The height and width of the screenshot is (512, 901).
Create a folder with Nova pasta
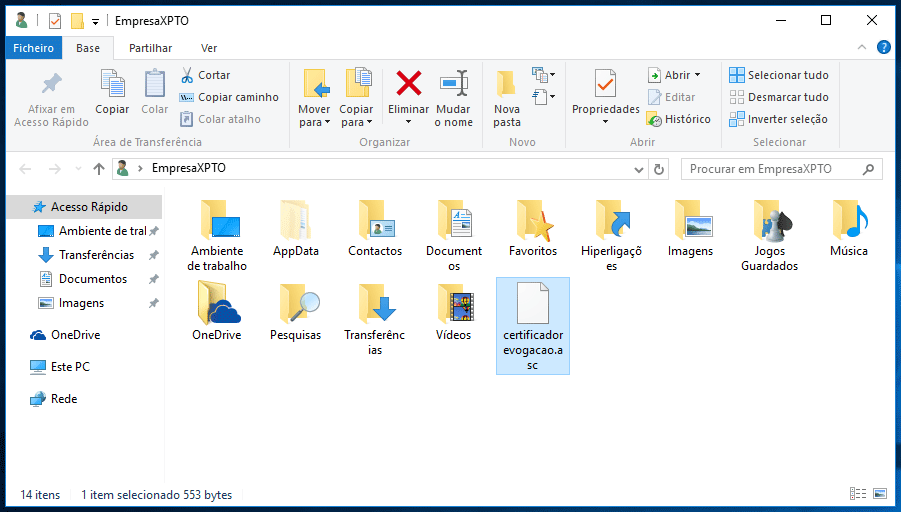[x=507, y=98]
